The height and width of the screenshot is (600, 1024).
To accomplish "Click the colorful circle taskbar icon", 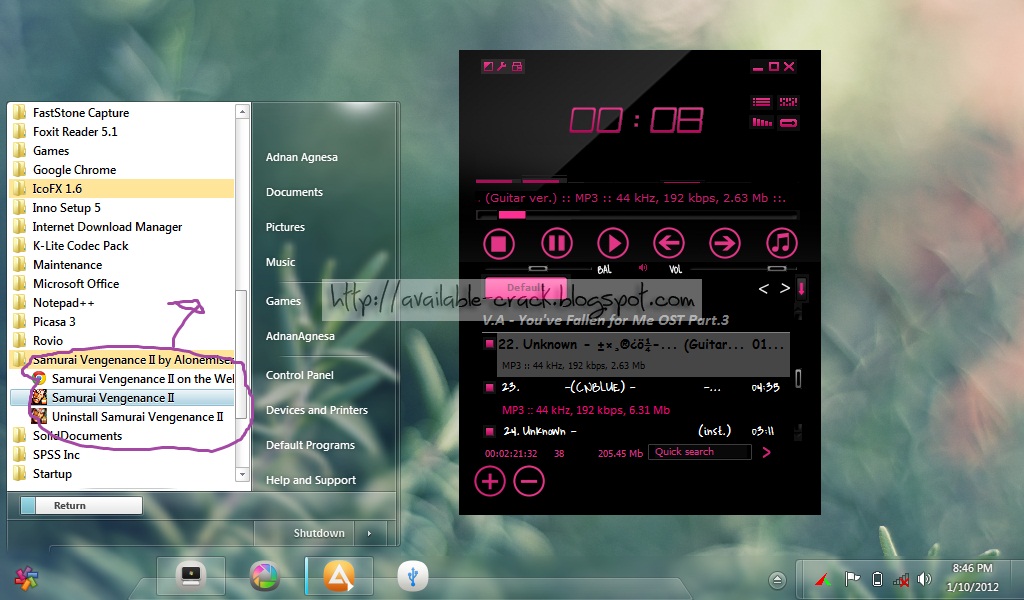I will coord(264,576).
